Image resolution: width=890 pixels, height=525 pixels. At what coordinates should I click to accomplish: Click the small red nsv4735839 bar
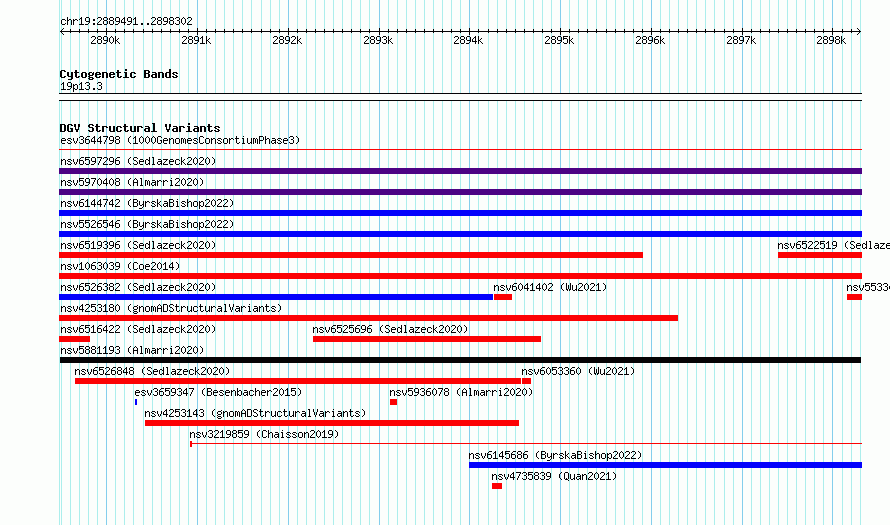click(497, 486)
